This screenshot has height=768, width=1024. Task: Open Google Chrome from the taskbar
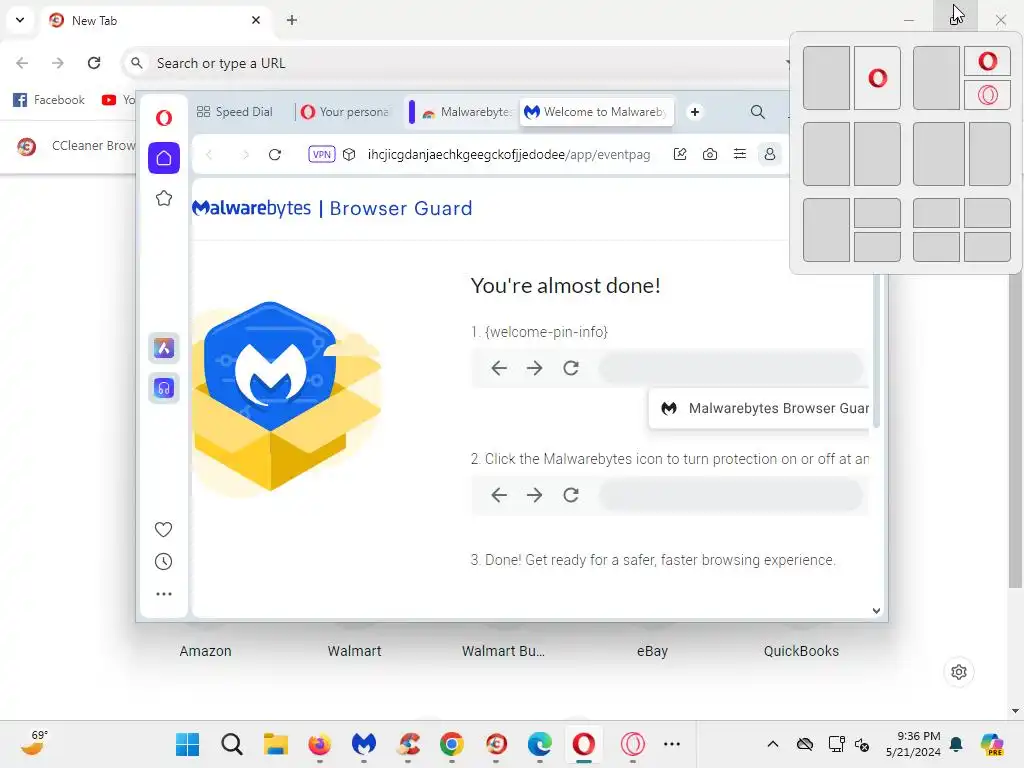point(452,744)
